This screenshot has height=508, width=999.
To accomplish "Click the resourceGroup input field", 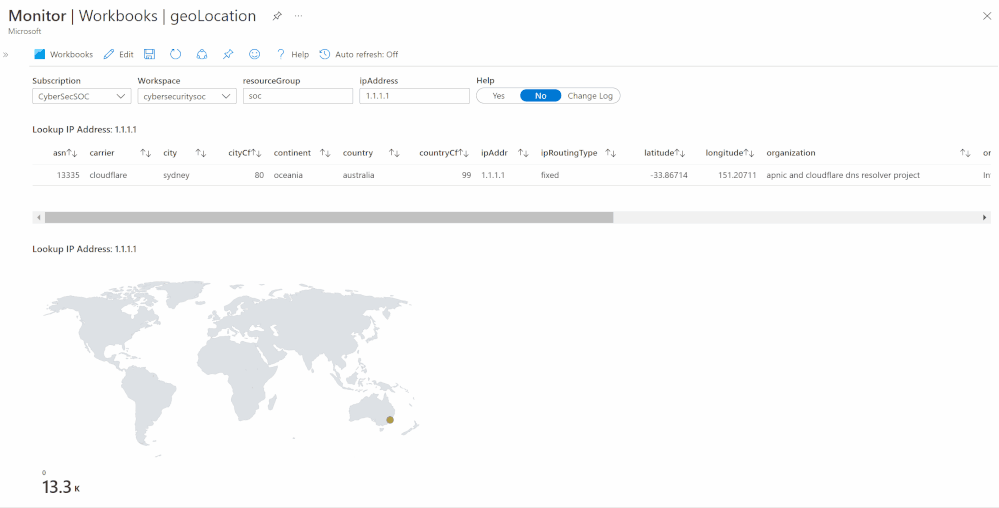I will [298, 96].
